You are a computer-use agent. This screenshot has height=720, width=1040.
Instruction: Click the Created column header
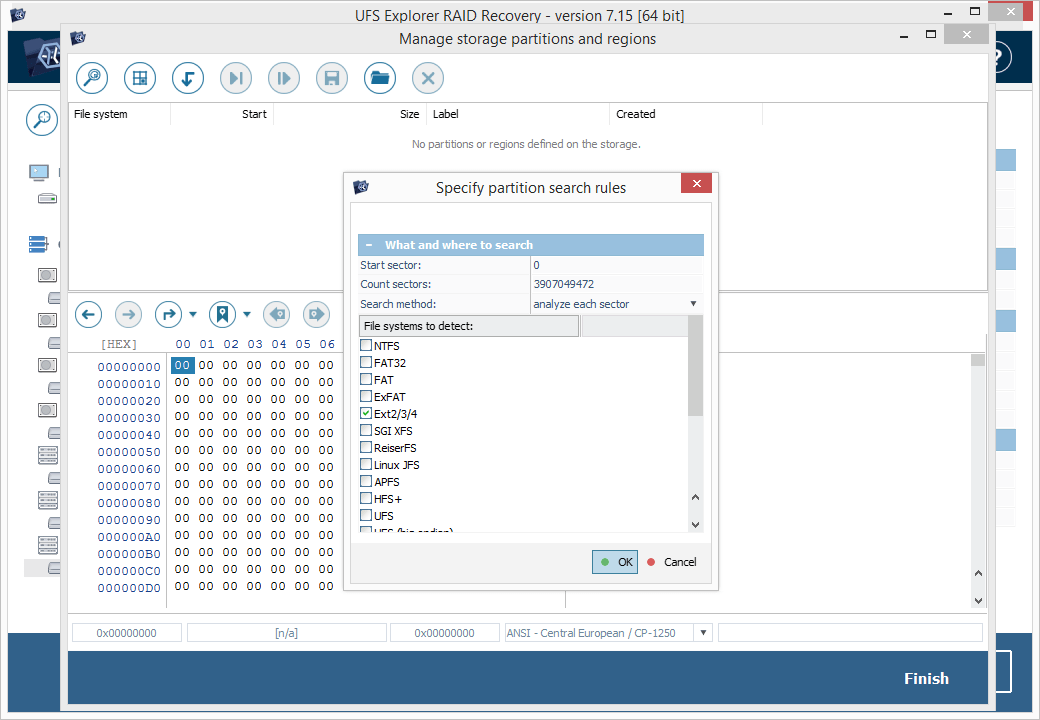coord(686,114)
